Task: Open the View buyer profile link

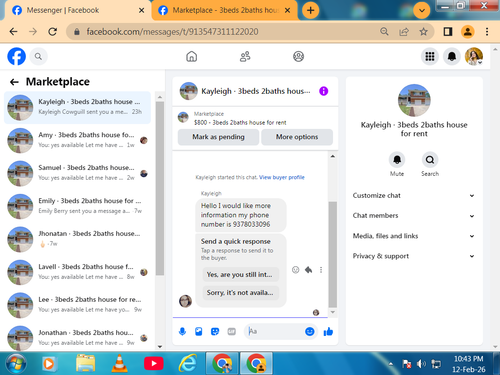Action: (x=282, y=177)
